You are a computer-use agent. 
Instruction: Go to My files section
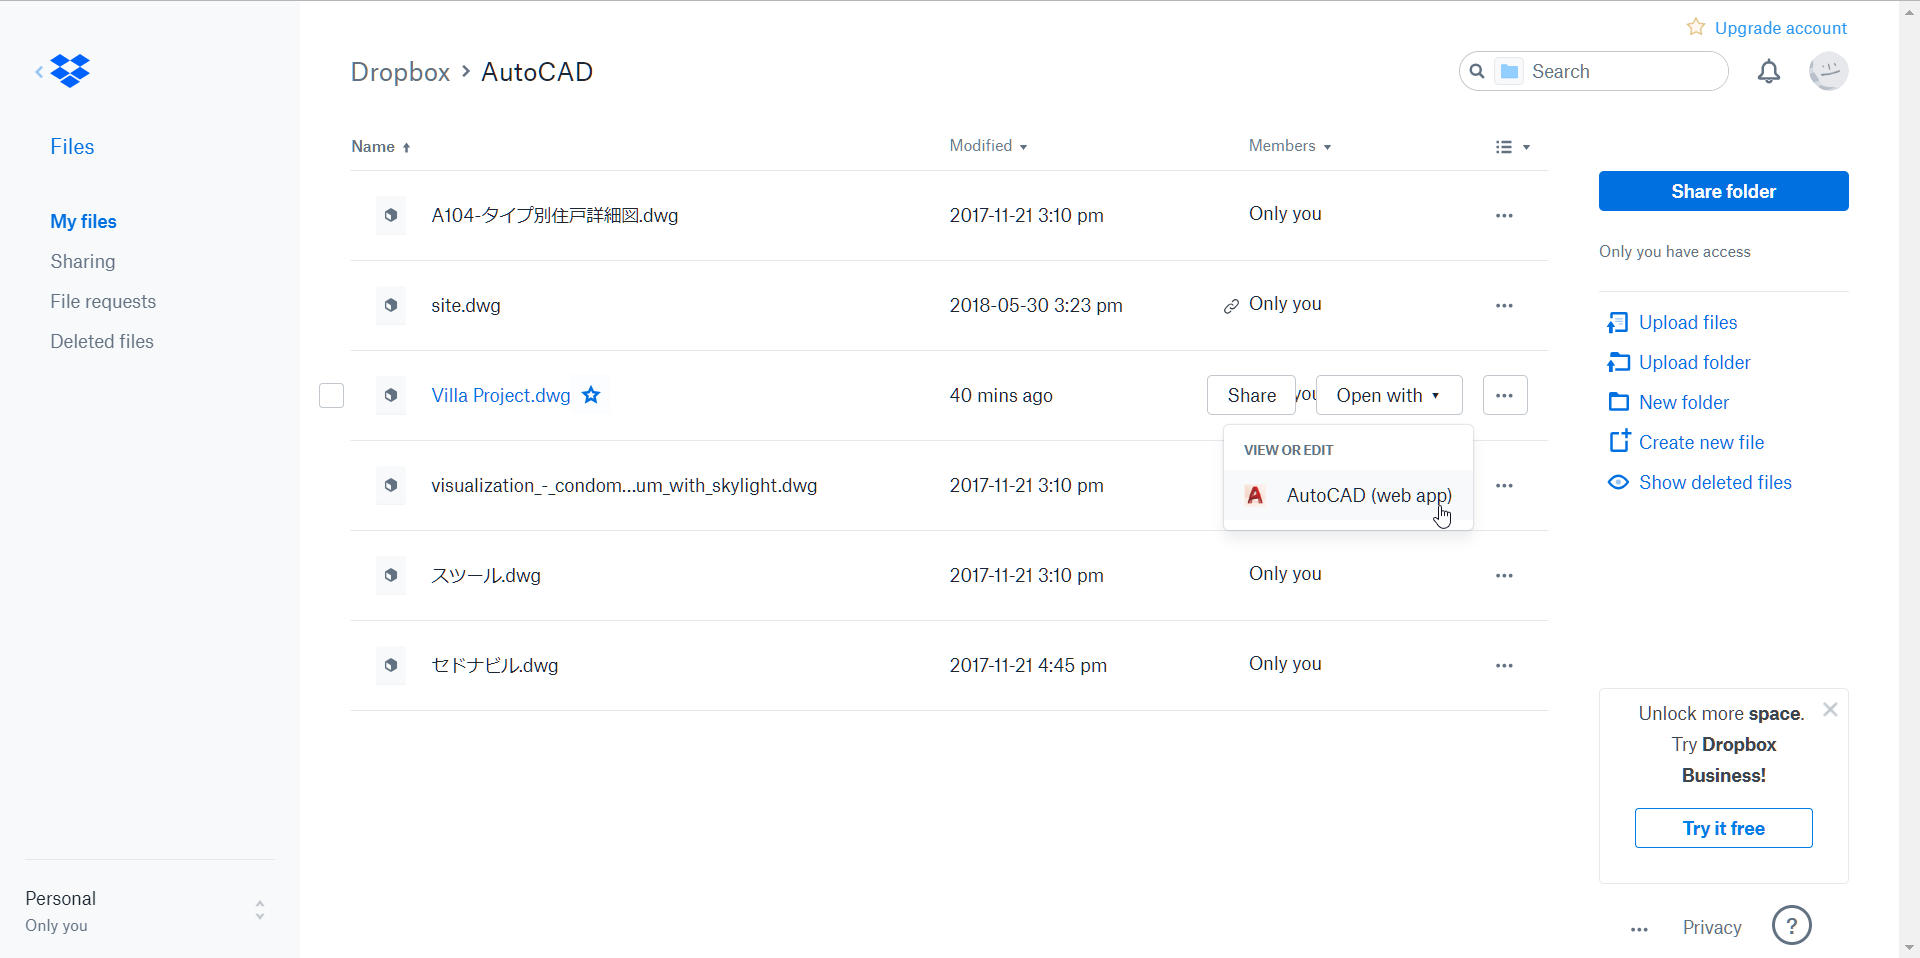click(83, 221)
